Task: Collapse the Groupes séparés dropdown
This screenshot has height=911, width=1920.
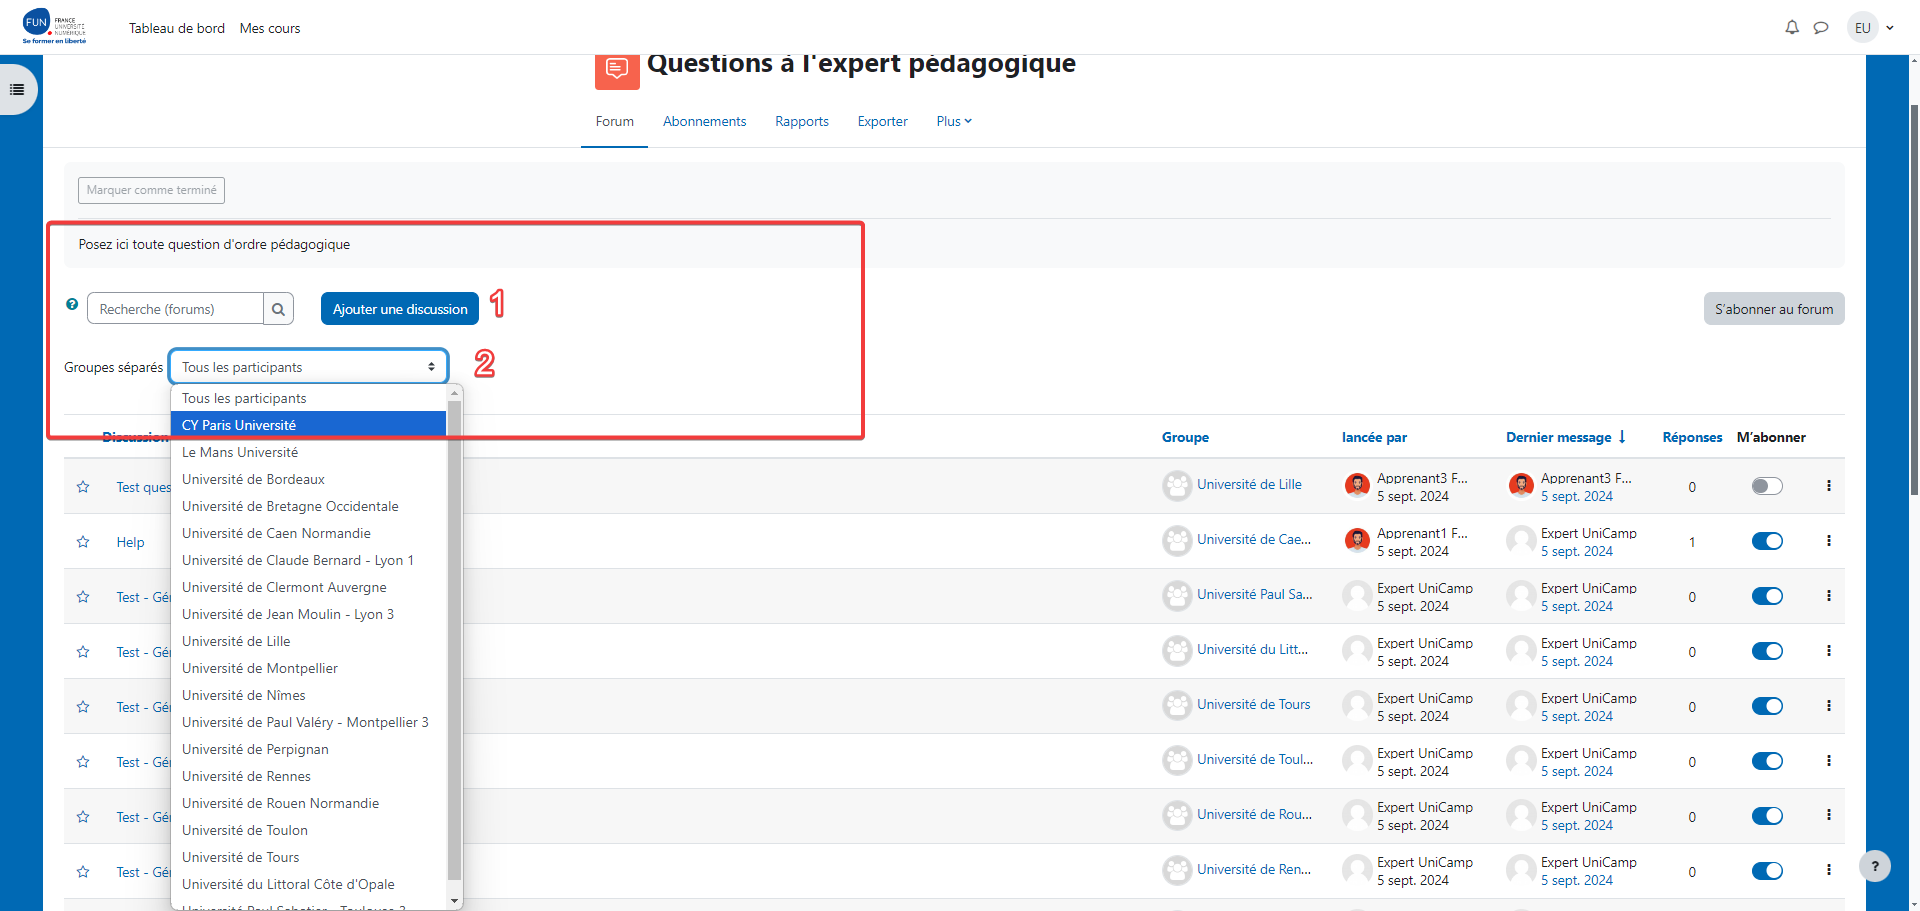Action: coord(308,367)
